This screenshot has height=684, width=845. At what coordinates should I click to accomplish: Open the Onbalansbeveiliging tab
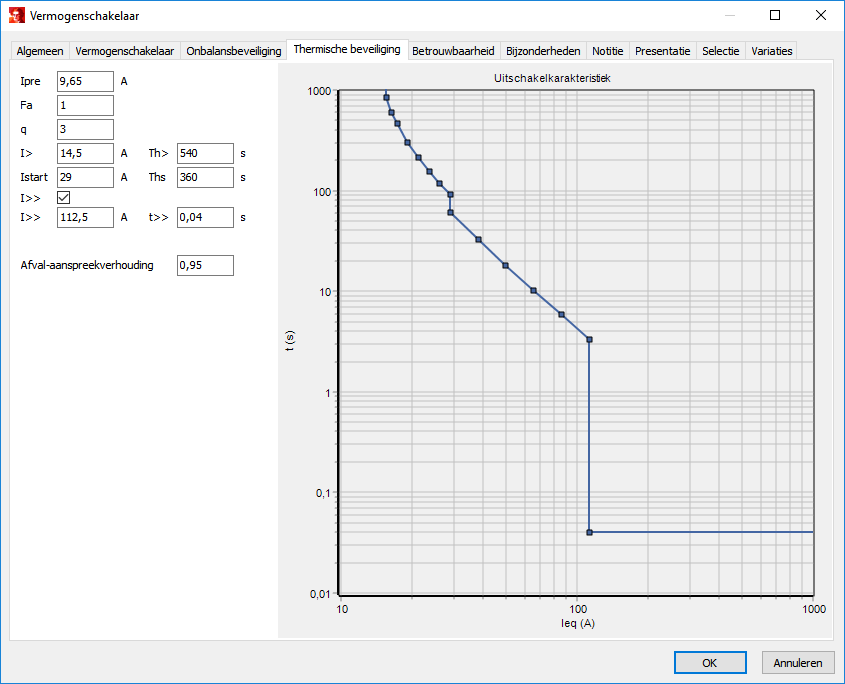pyautogui.click(x=234, y=51)
